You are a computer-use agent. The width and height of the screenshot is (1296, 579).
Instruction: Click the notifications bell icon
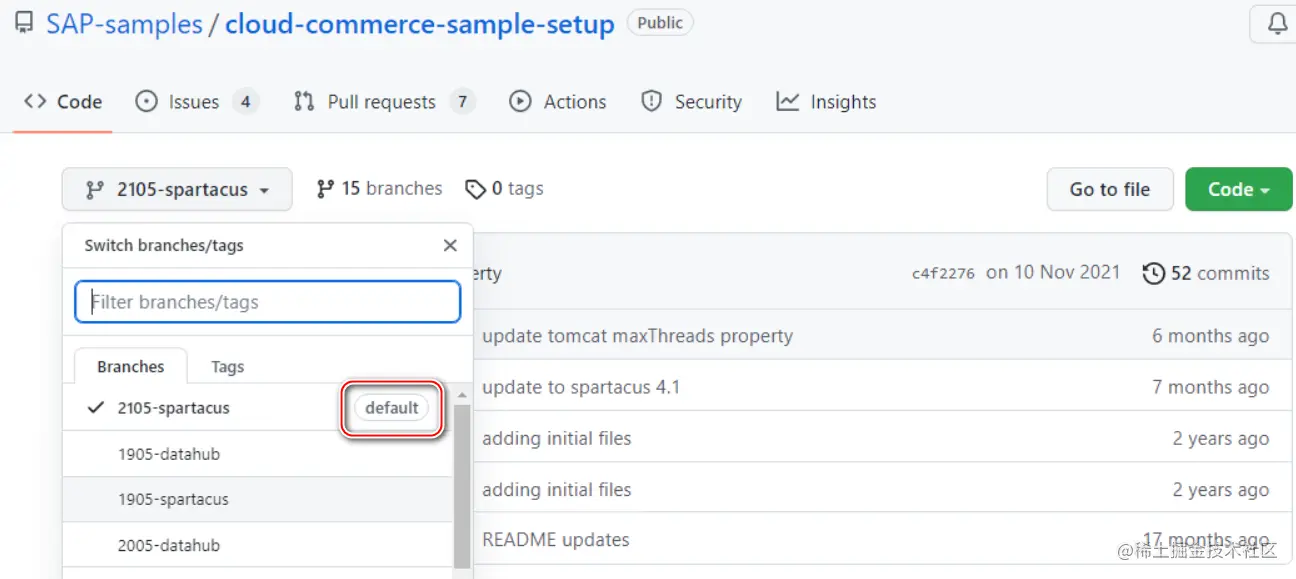coord(1277,24)
